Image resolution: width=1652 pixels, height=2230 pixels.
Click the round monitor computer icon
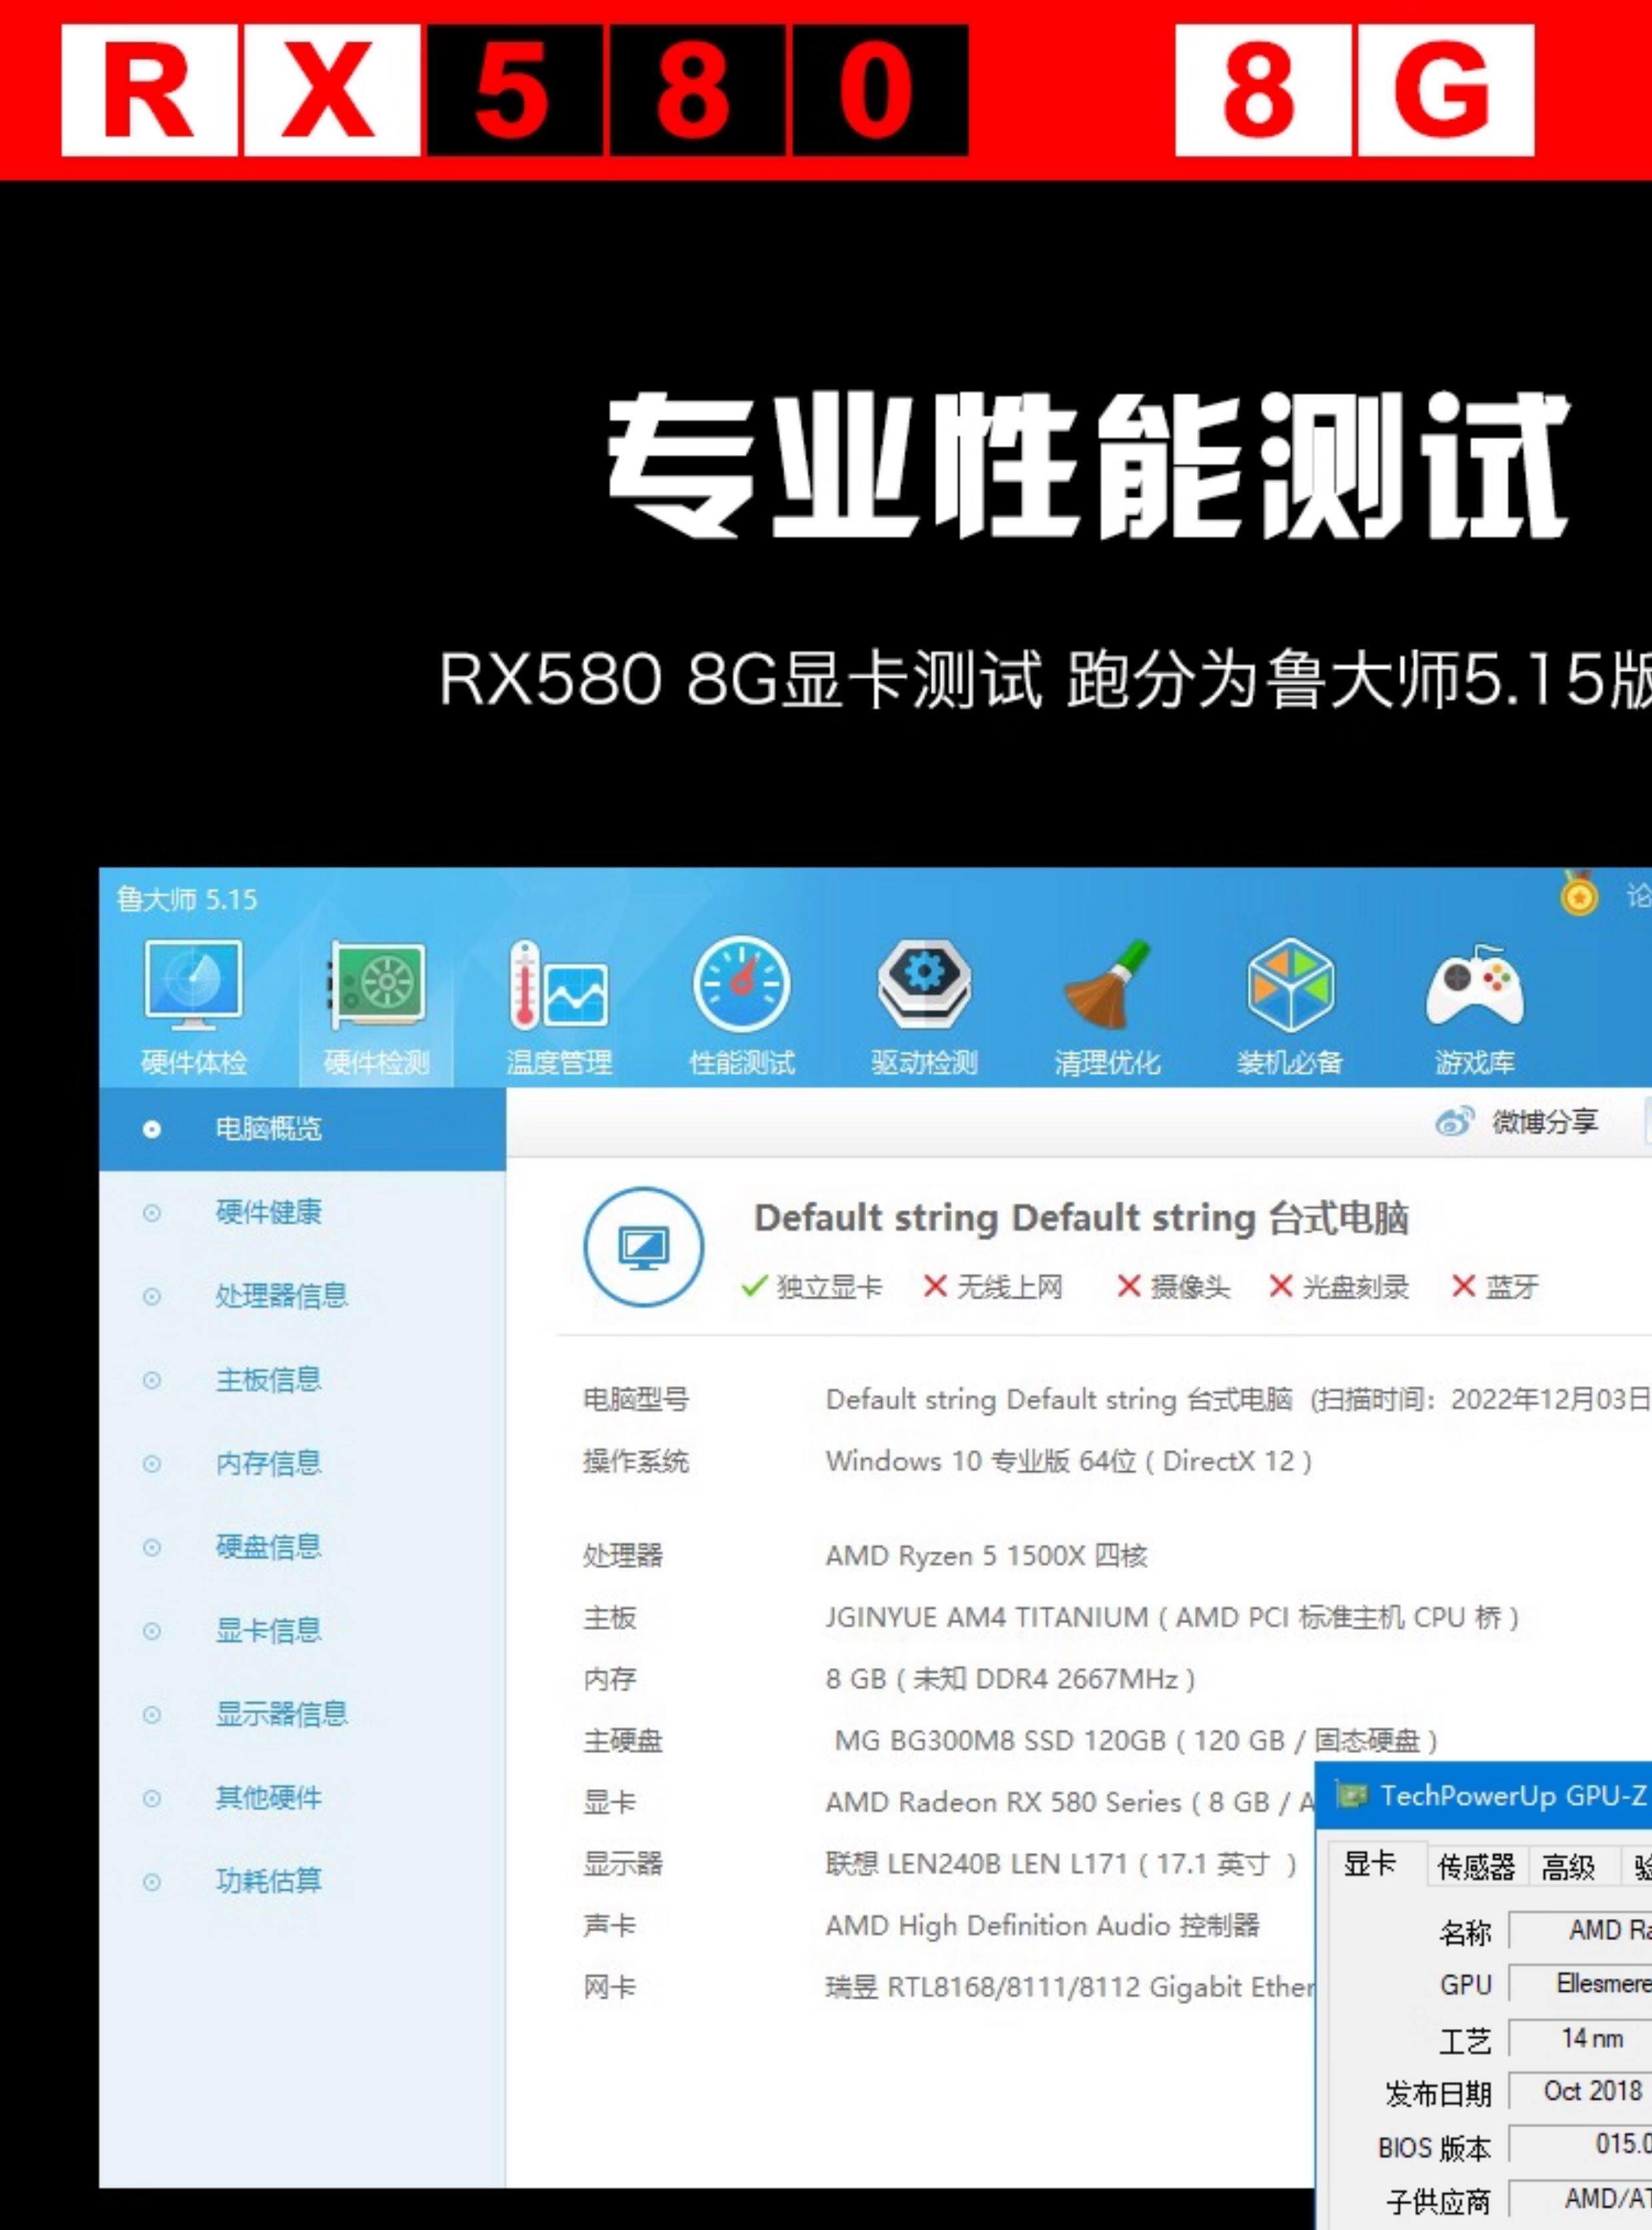[x=644, y=1247]
